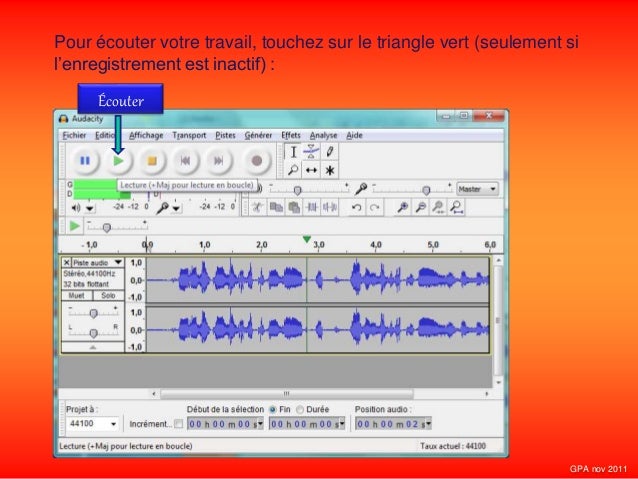Open the Aide menu
This screenshot has height=479, width=638.
[354, 135]
